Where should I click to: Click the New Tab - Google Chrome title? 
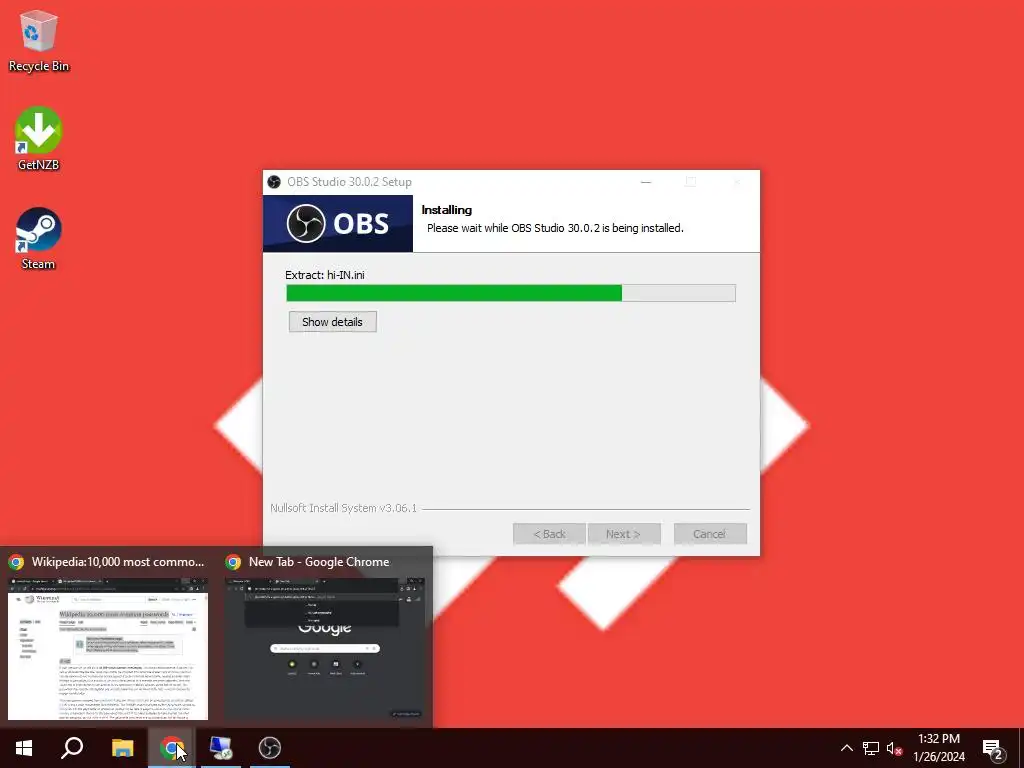tap(319, 562)
